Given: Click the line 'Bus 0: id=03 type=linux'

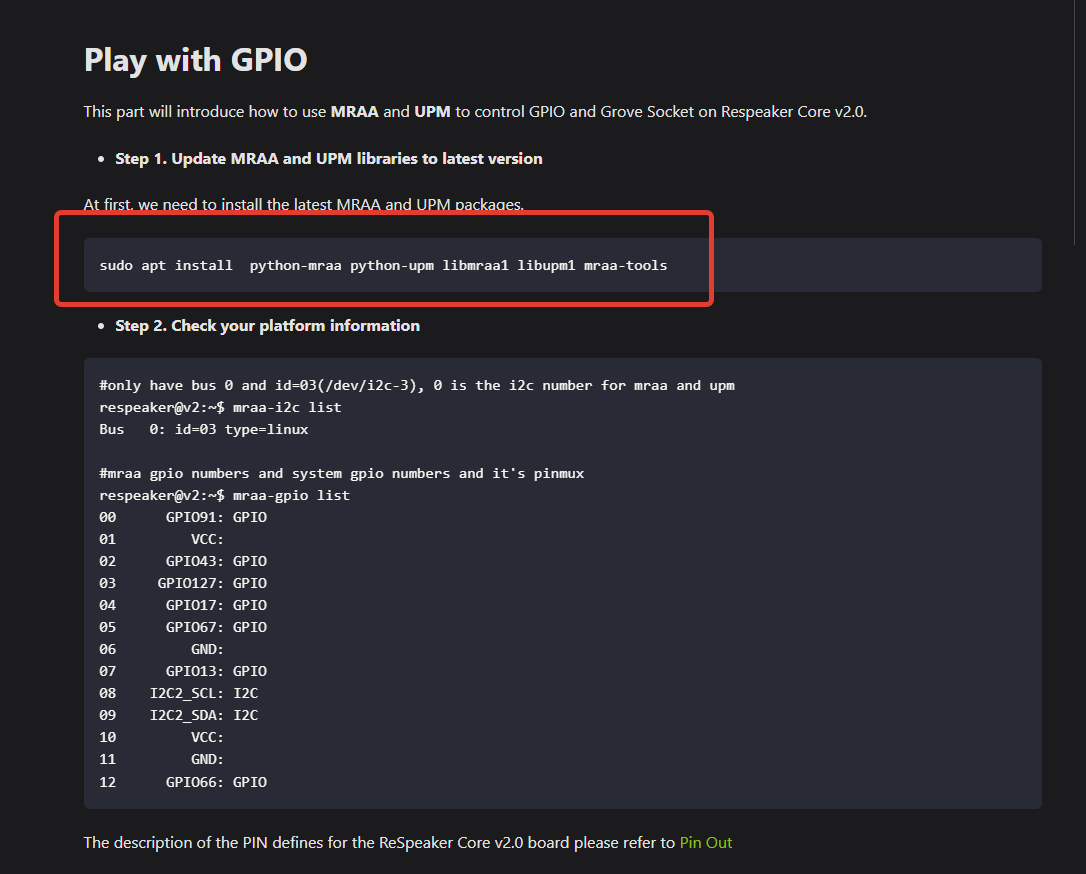Looking at the screenshot, I should 204,429.
